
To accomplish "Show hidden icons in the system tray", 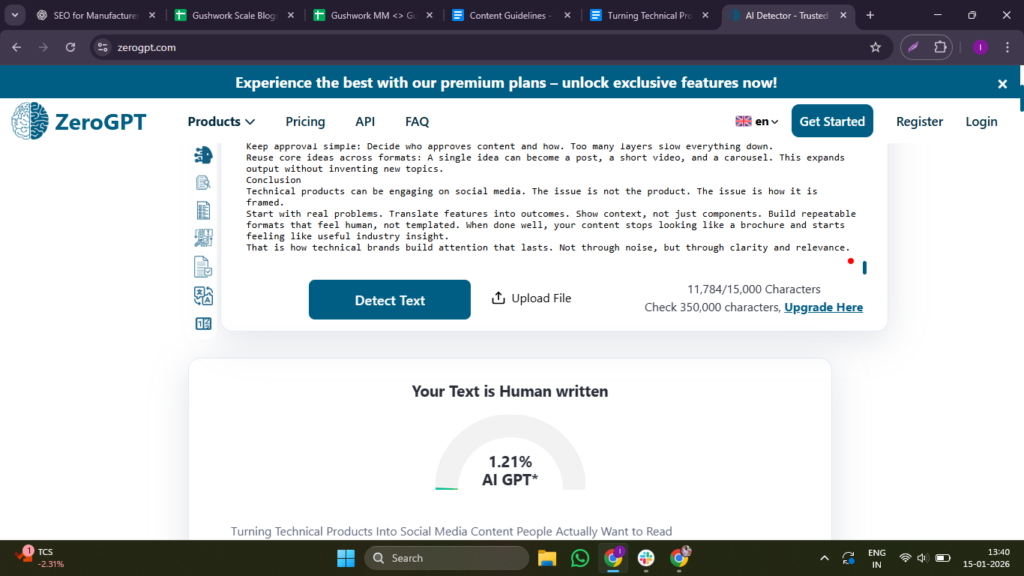I will (824, 558).
